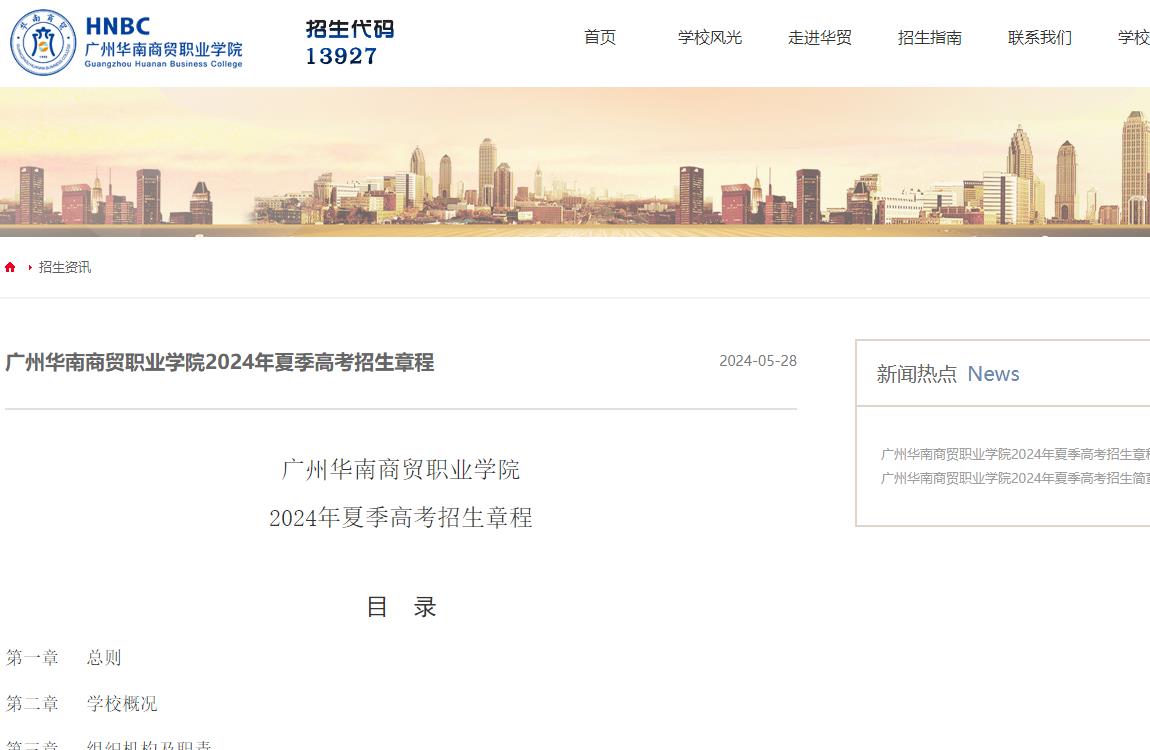Click the city skyline banner image
Viewport: 1150px width, 750px height.
click(575, 162)
